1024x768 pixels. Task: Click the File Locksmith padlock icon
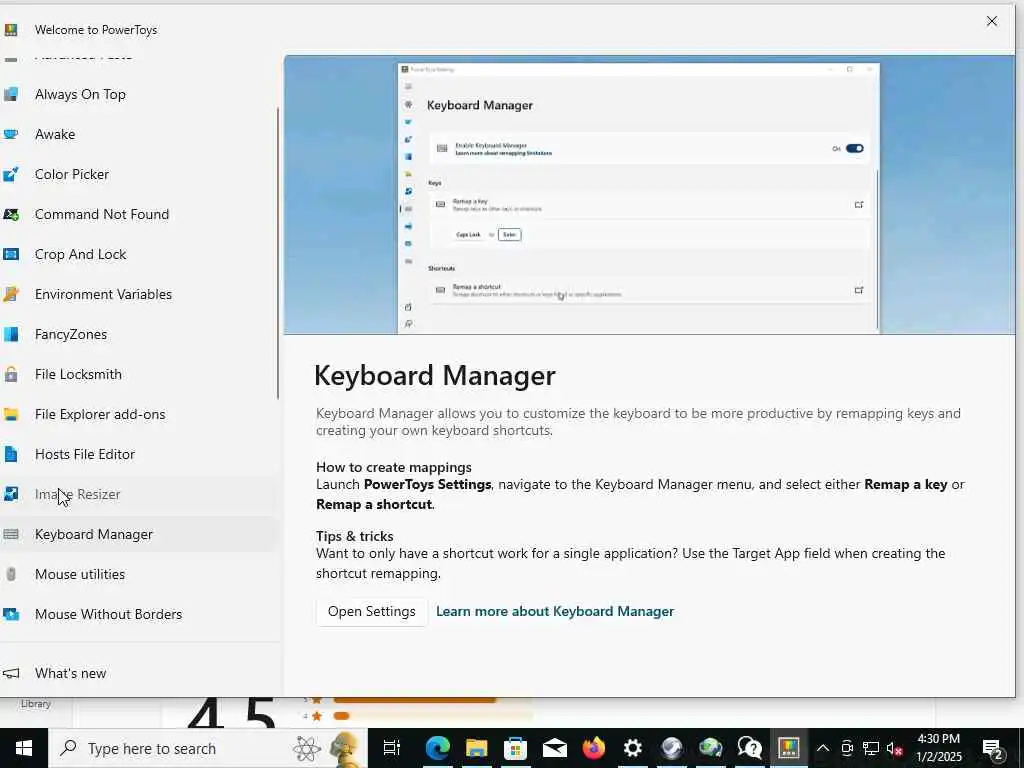(x=10, y=374)
